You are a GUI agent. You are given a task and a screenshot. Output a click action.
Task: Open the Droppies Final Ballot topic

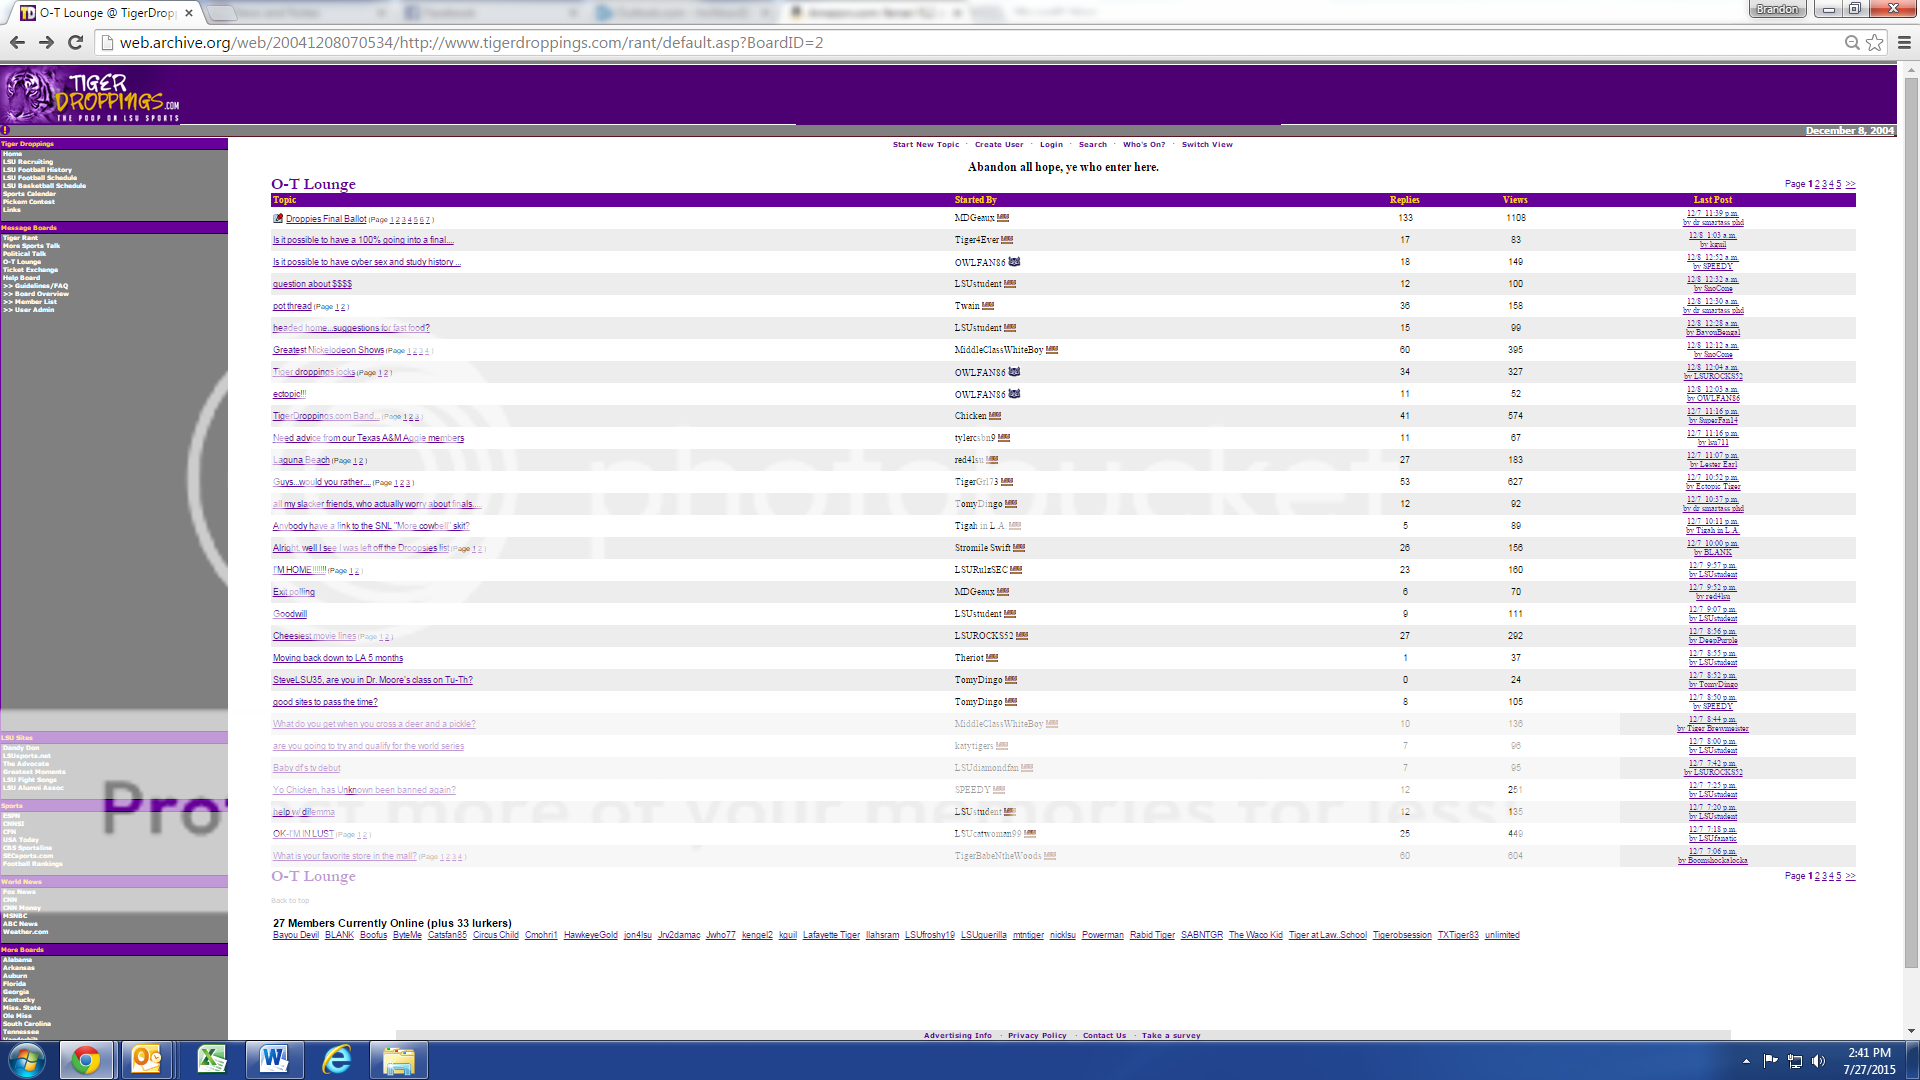326,219
